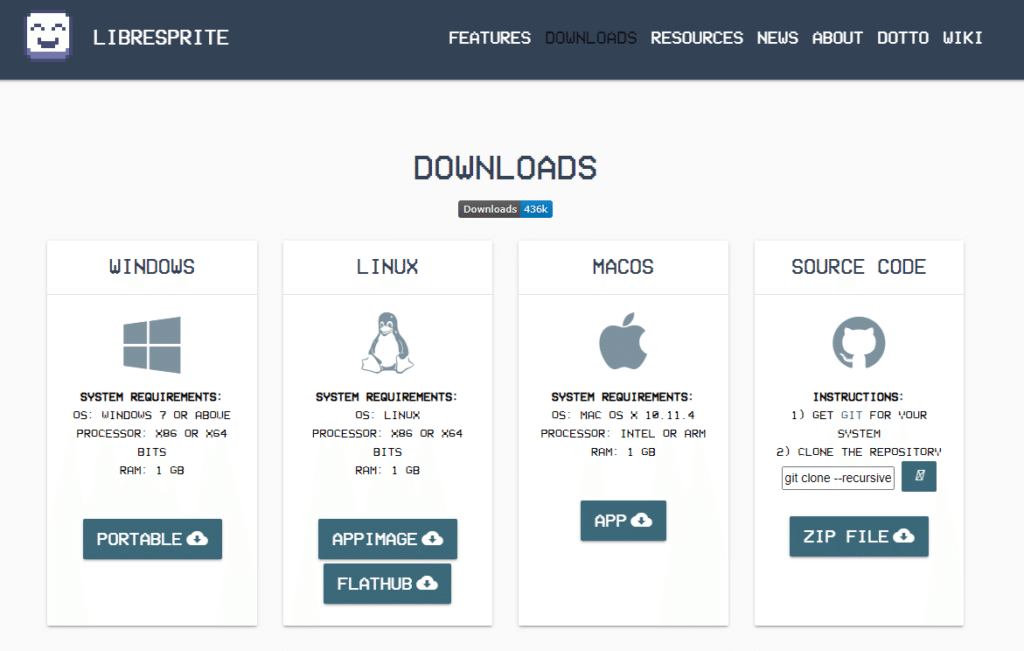The width and height of the screenshot is (1024, 651).
Task: Click the 'OS: WINDOWS 7 OR ABOVE' text
Action: 152,415
